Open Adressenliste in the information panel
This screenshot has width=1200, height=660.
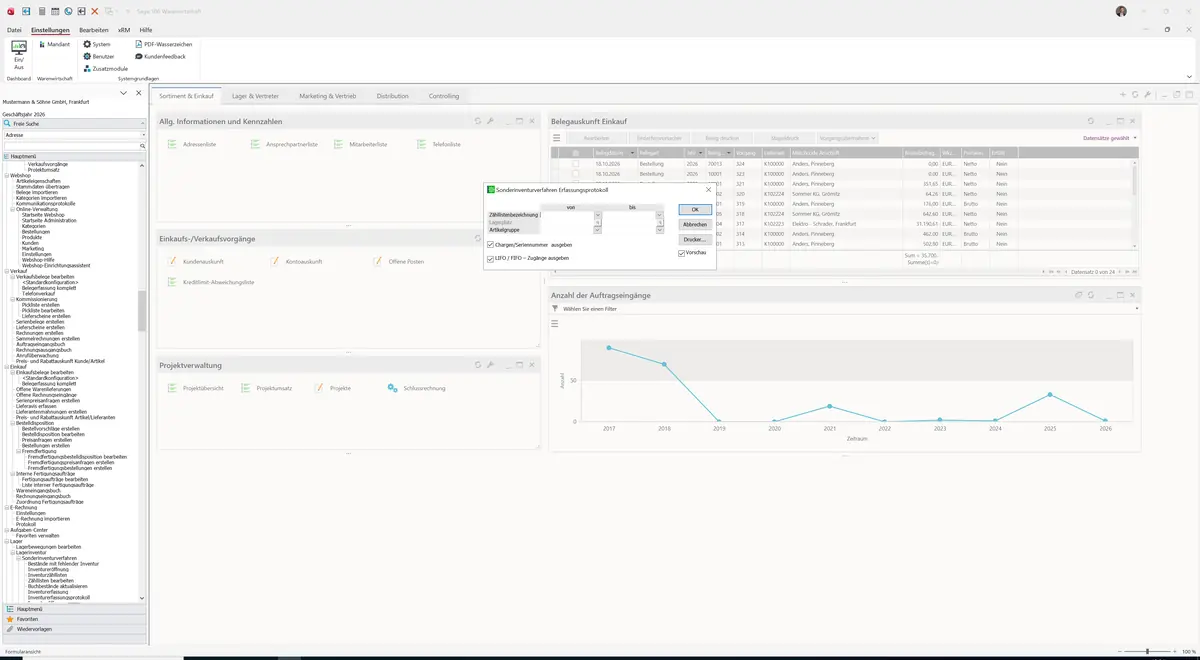(x=193, y=144)
